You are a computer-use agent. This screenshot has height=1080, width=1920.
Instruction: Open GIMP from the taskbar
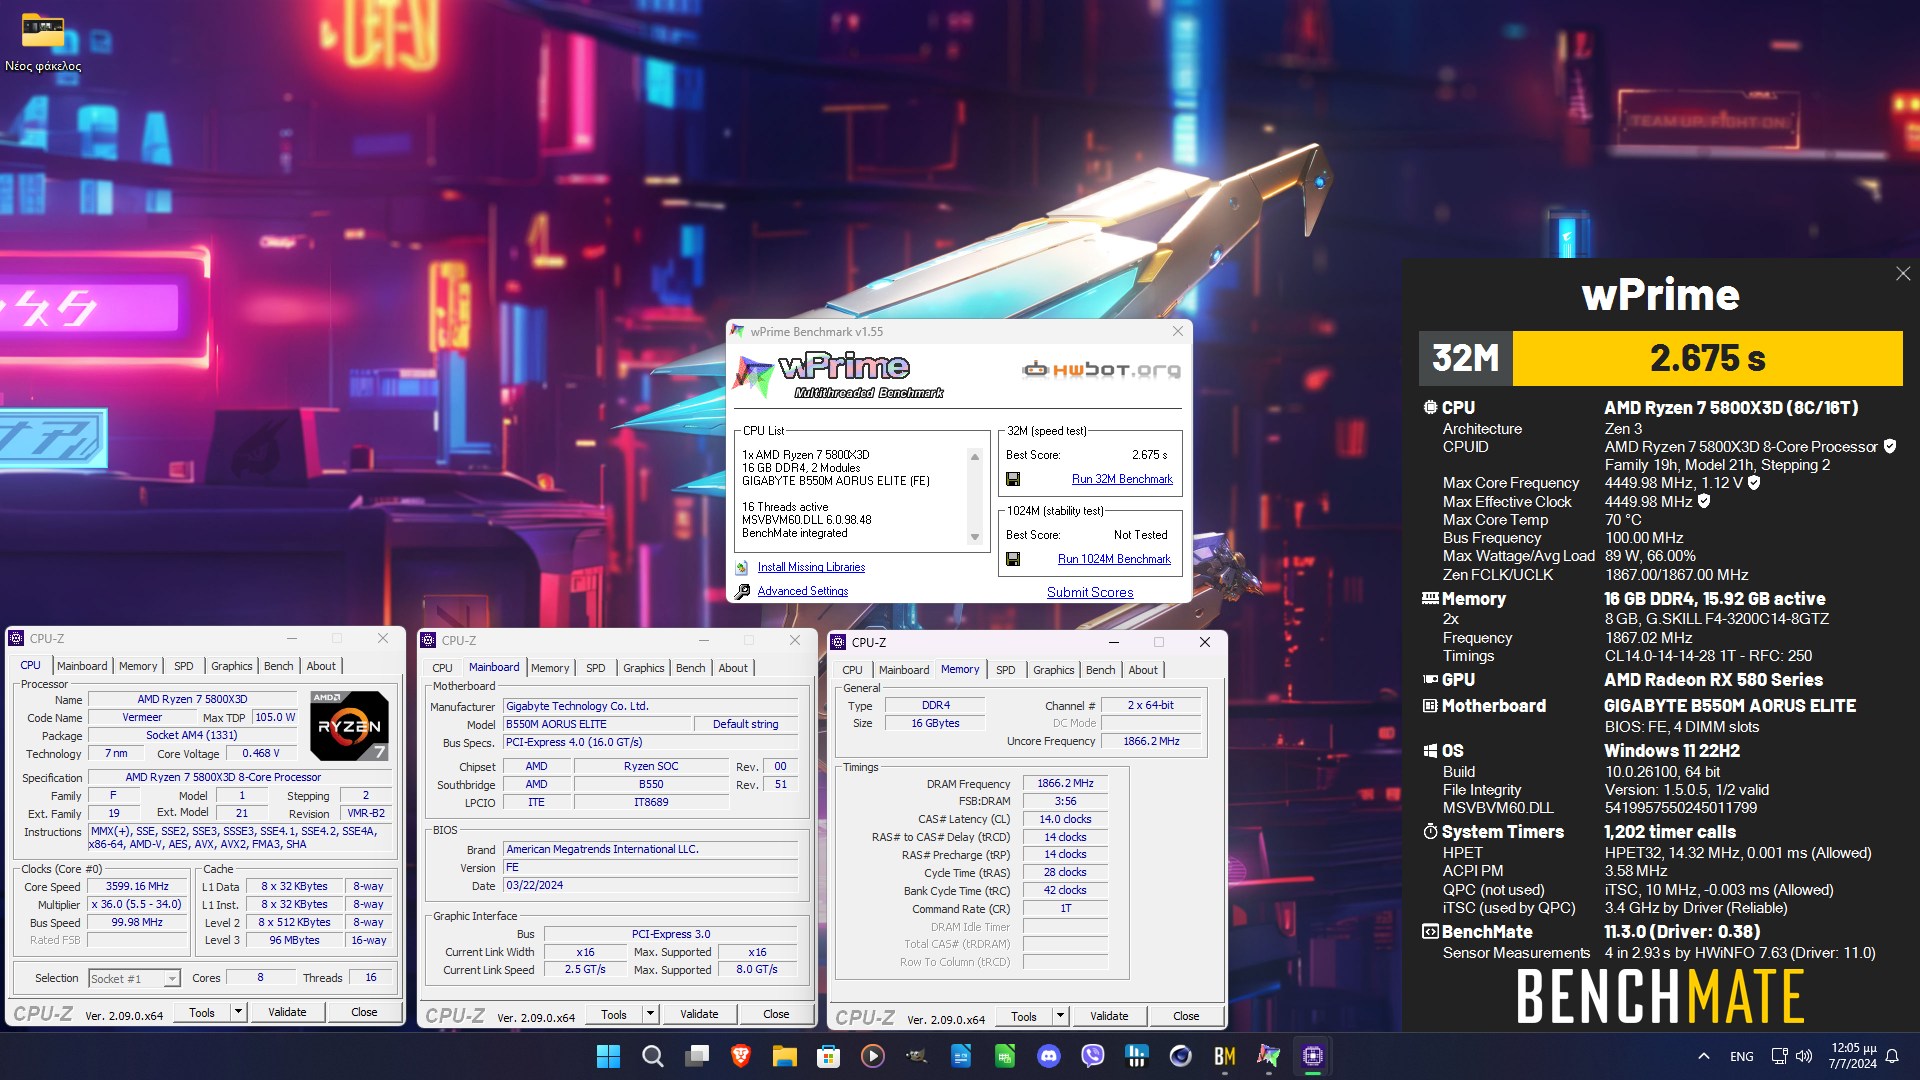tap(917, 1056)
